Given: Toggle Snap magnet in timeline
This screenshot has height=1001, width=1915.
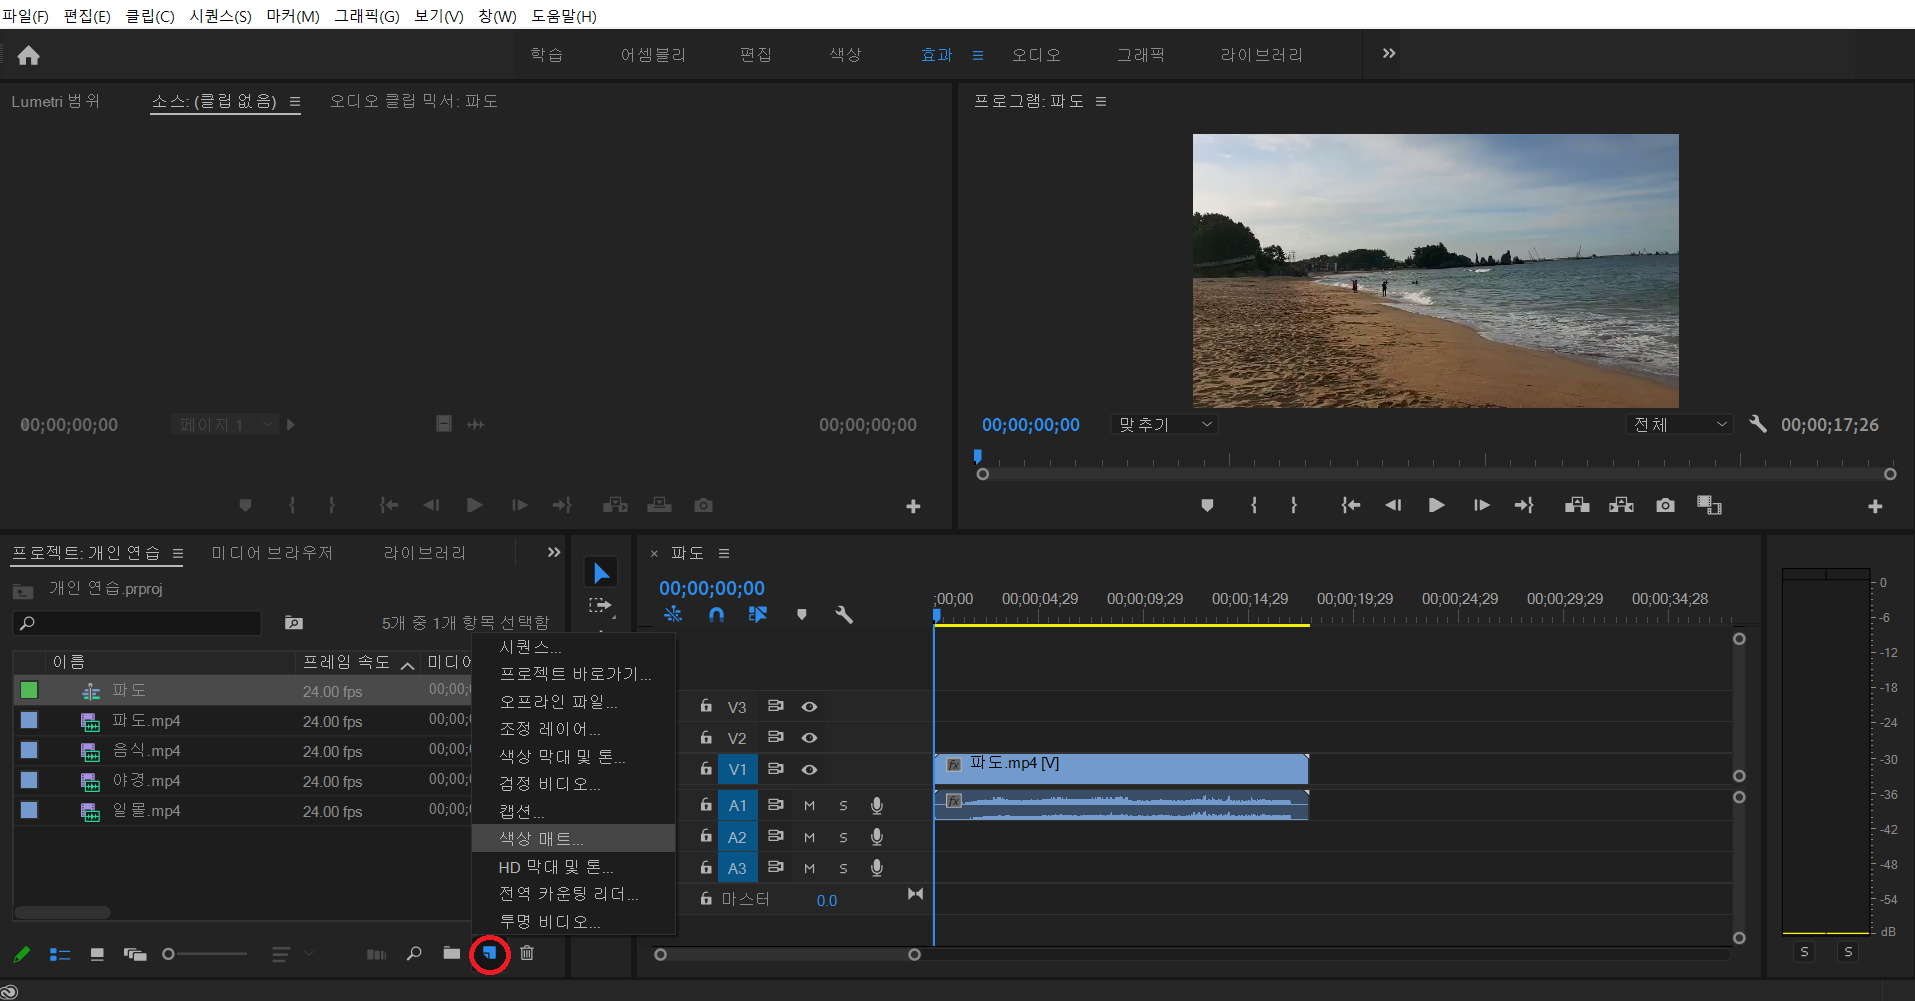Looking at the screenshot, I should pyautogui.click(x=716, y=615).
